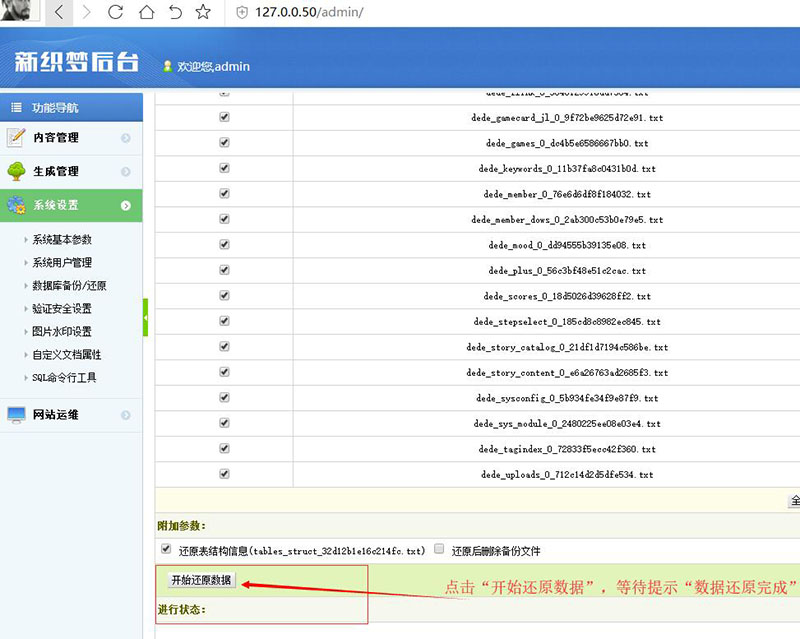
Task: Uncheck the 还原表结构信息 checkbox
Action: [165, 547]
